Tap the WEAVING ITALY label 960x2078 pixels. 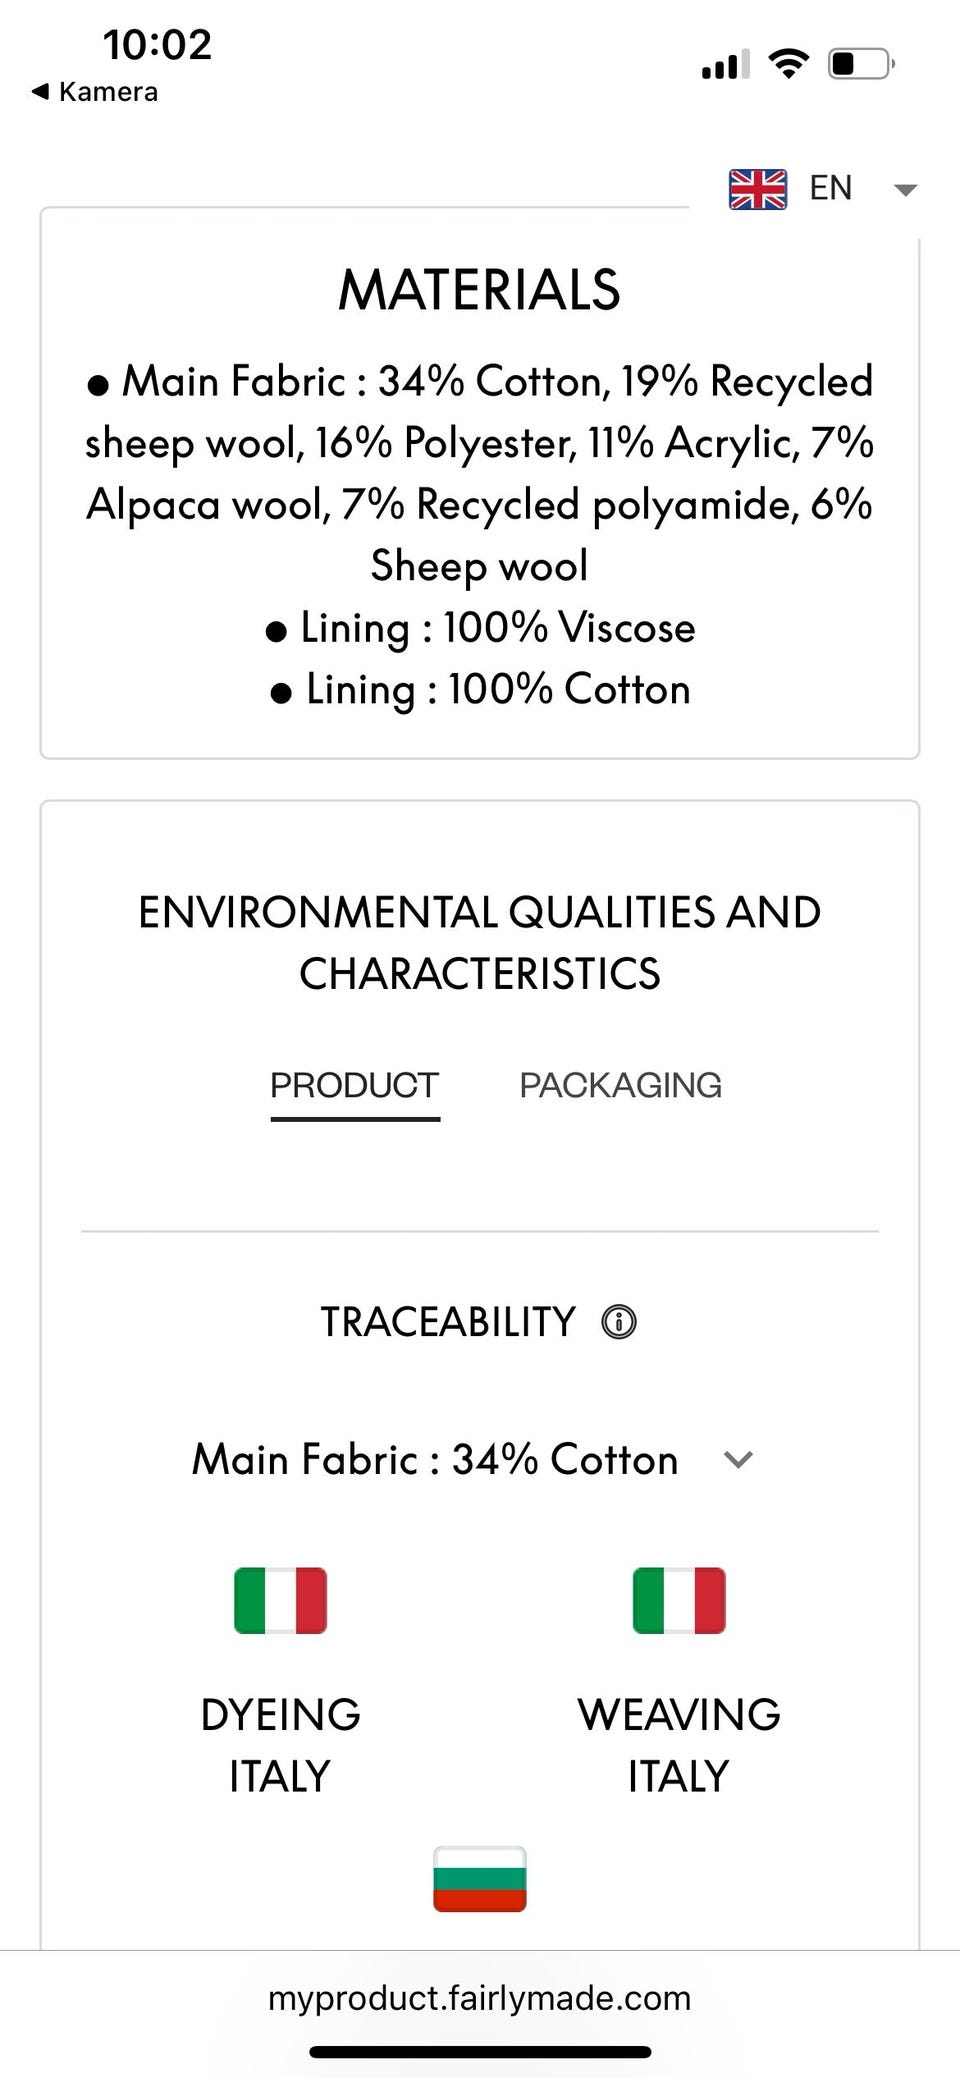679,1745
